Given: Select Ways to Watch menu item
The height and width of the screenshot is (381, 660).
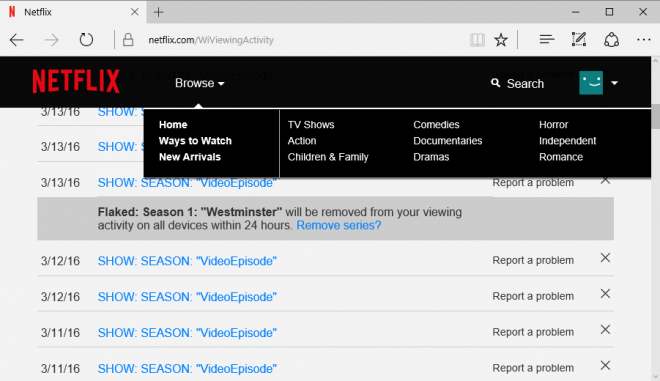Looking at the screenshot, I should click(x=195, y=141).
